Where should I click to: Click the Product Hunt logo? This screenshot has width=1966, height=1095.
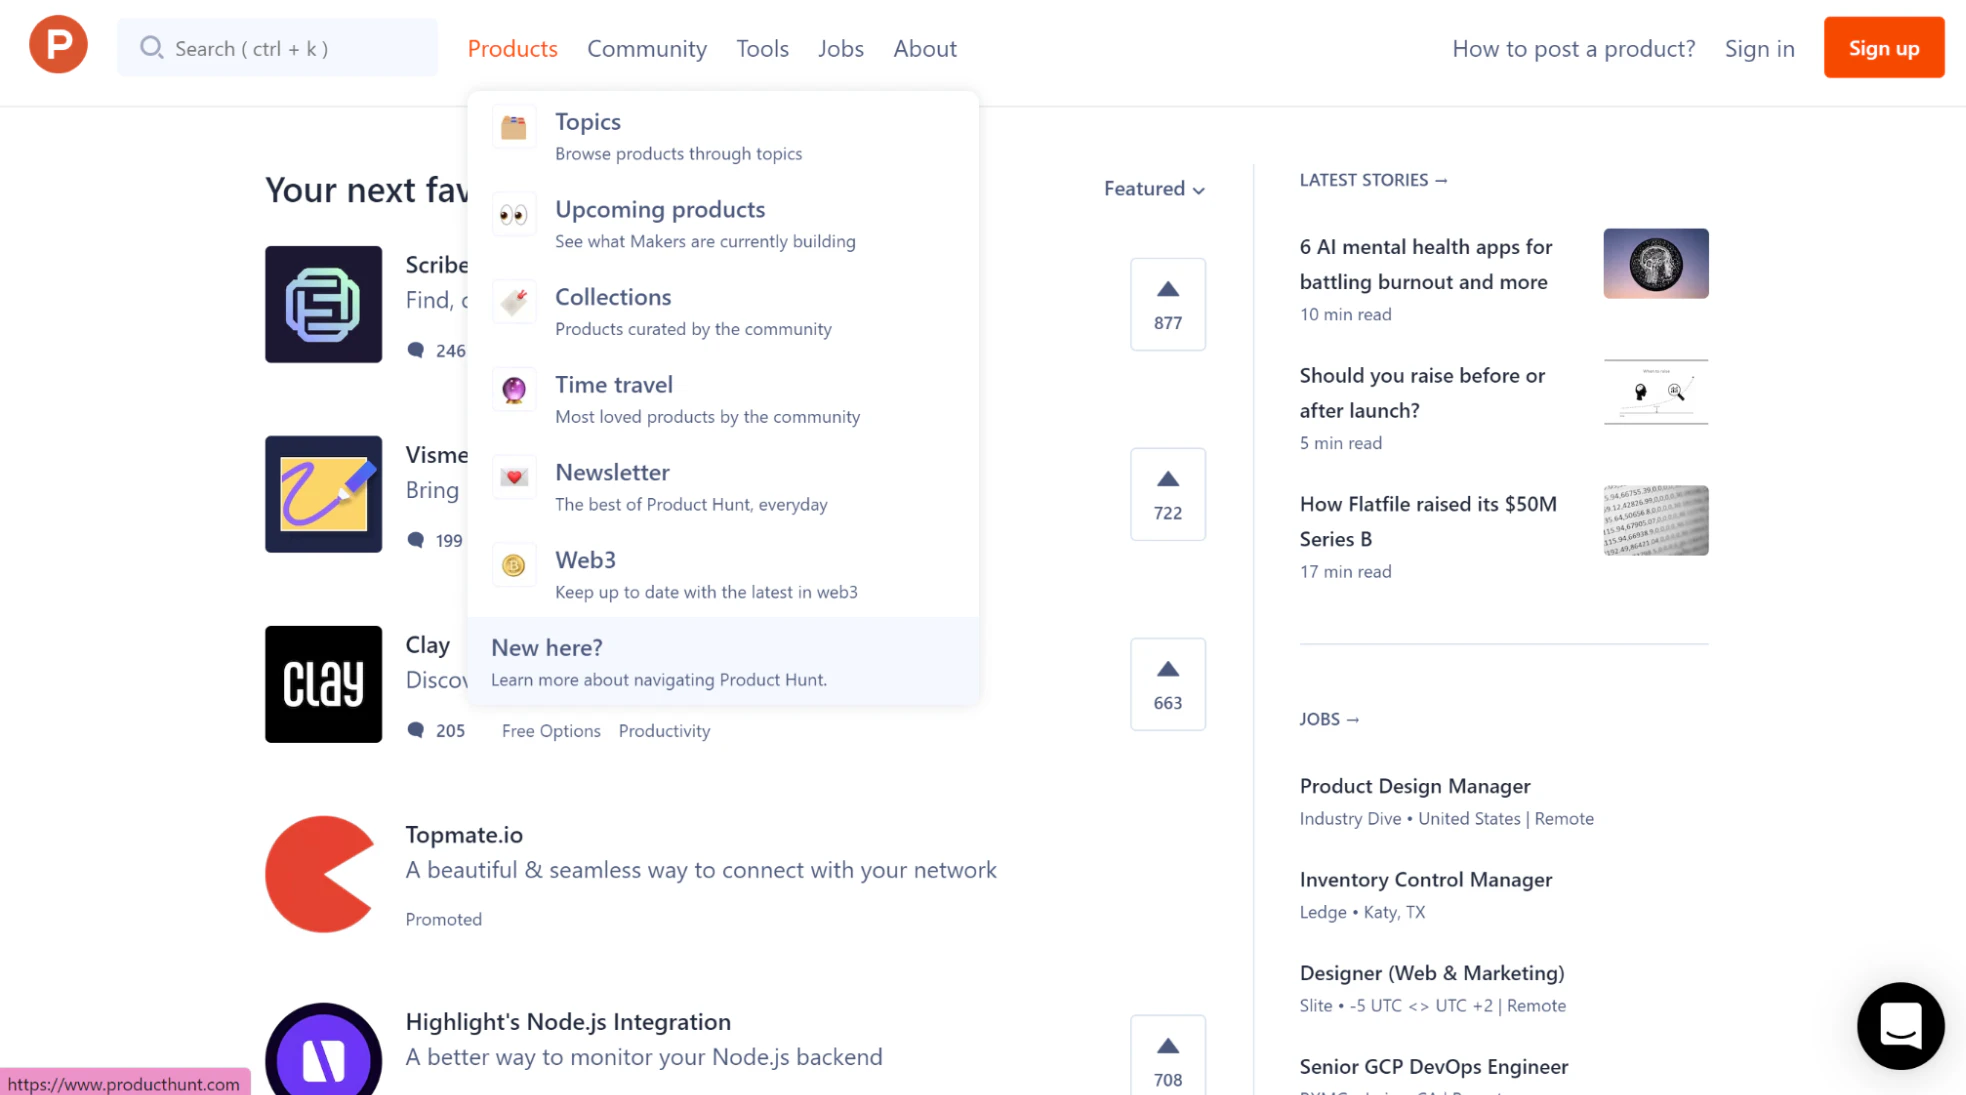tap(58, 45)
